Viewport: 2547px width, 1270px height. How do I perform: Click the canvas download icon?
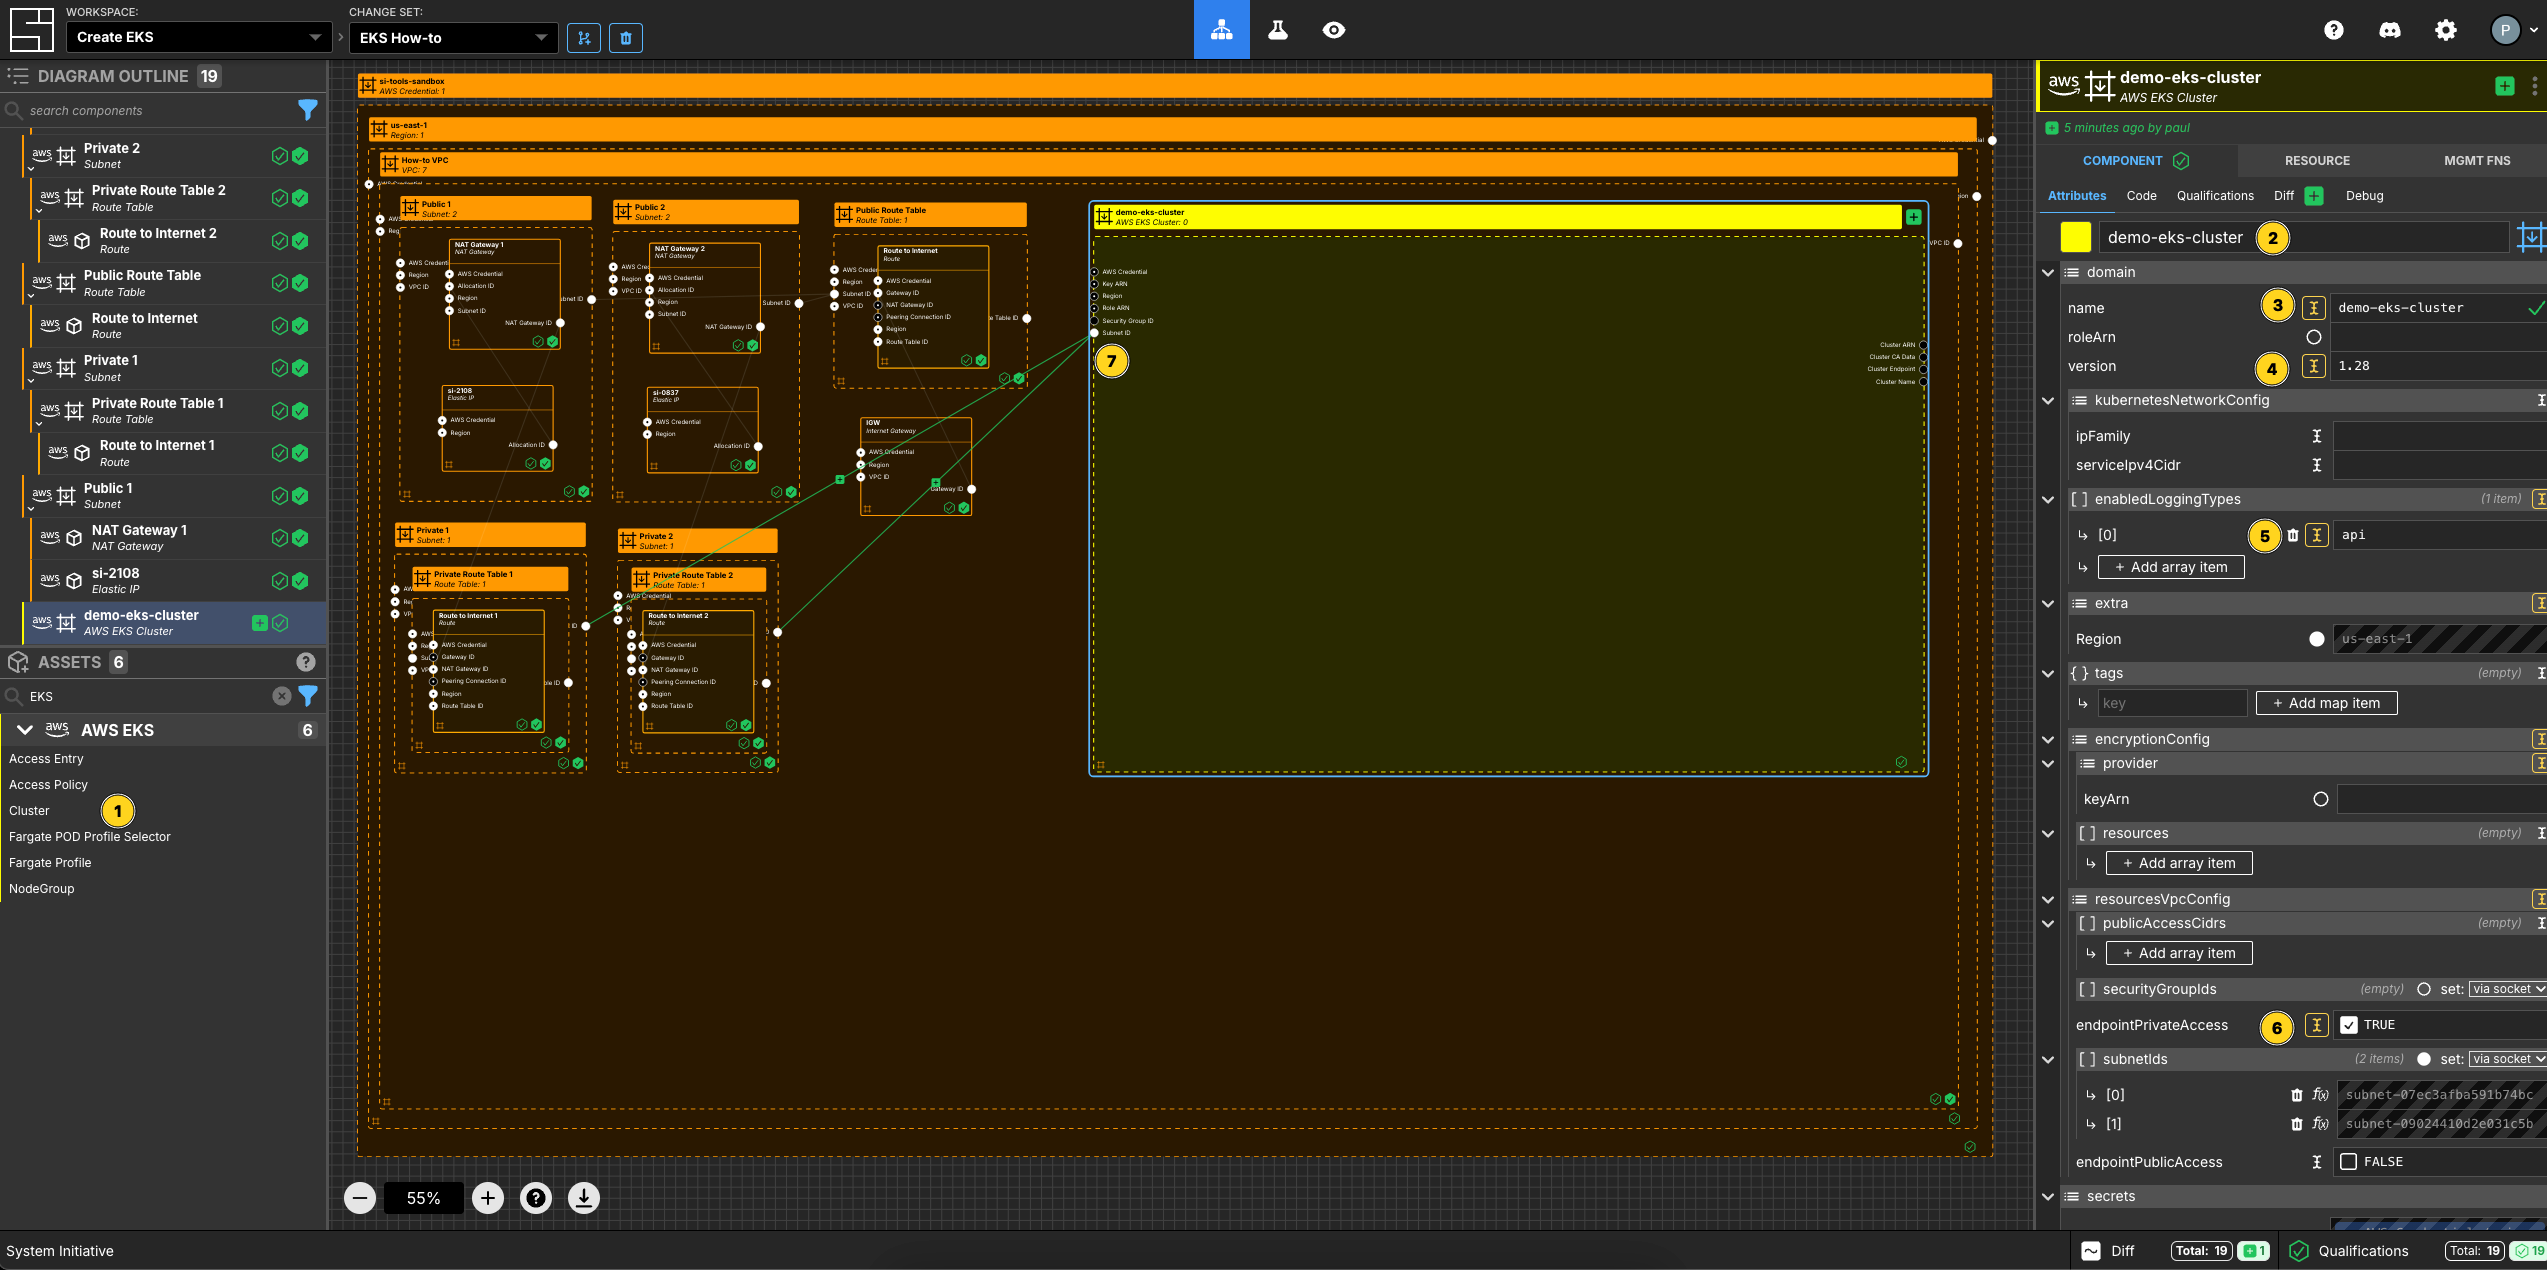tap(584, 1198)
